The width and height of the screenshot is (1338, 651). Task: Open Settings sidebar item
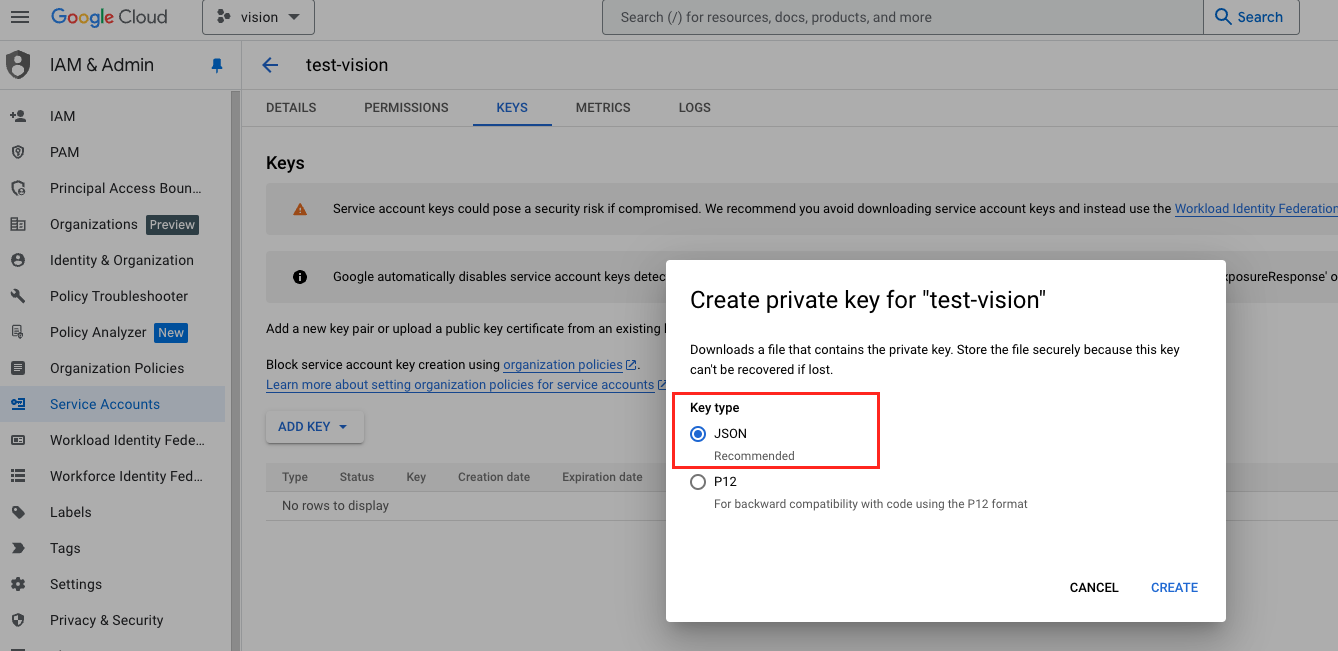(x=112, y=584)
